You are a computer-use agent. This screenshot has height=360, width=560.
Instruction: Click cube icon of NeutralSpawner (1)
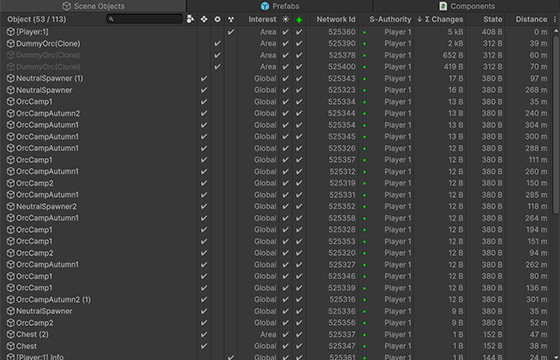point(11,79)
